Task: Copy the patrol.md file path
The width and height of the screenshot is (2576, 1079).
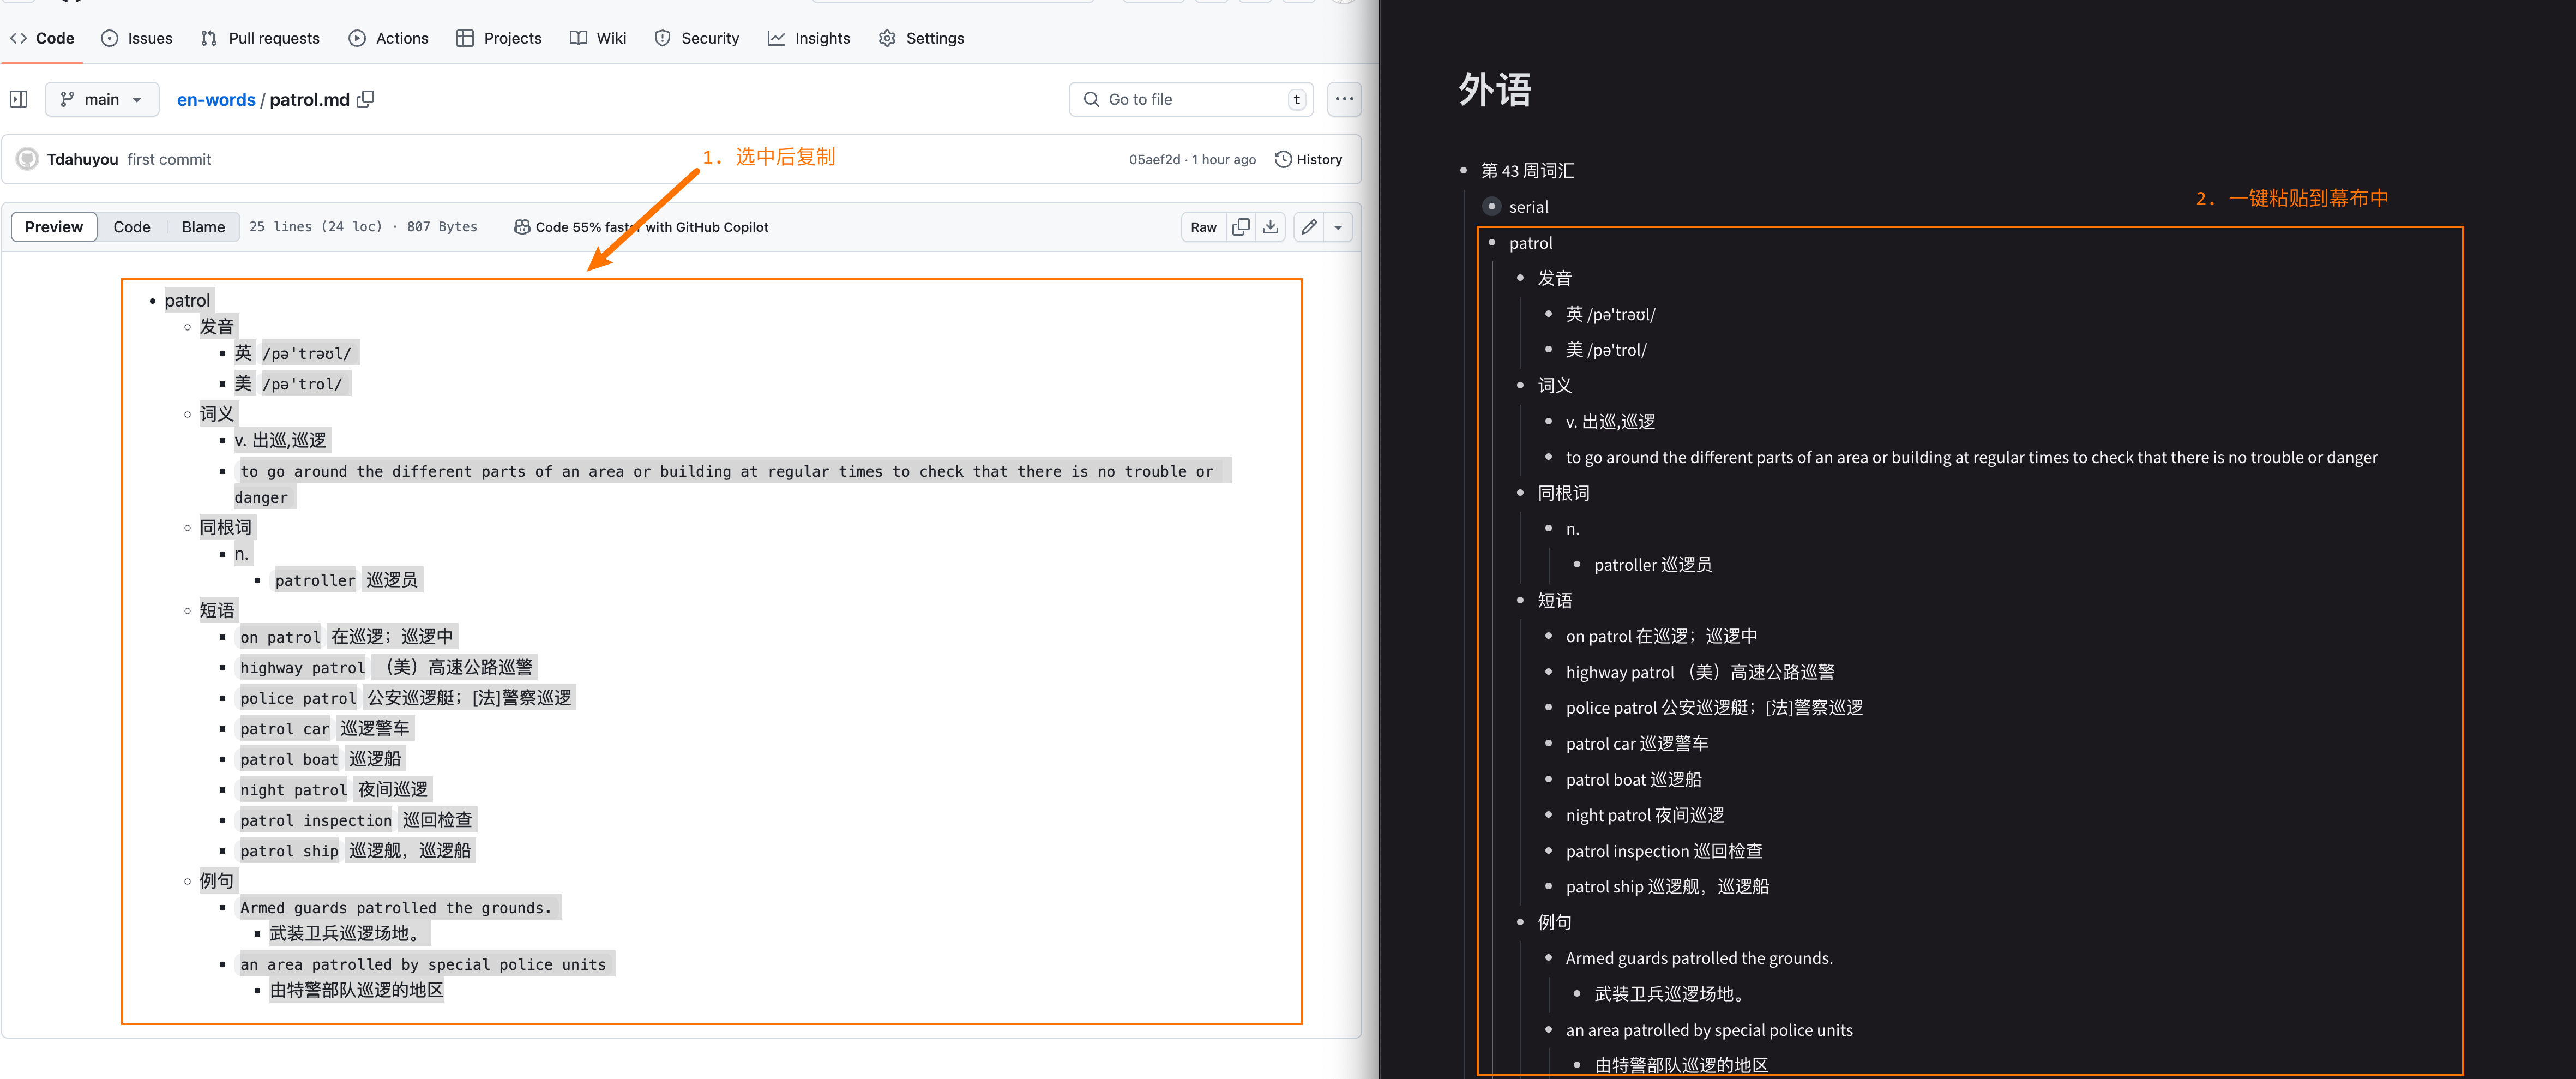Action: [x=366, y=99]
